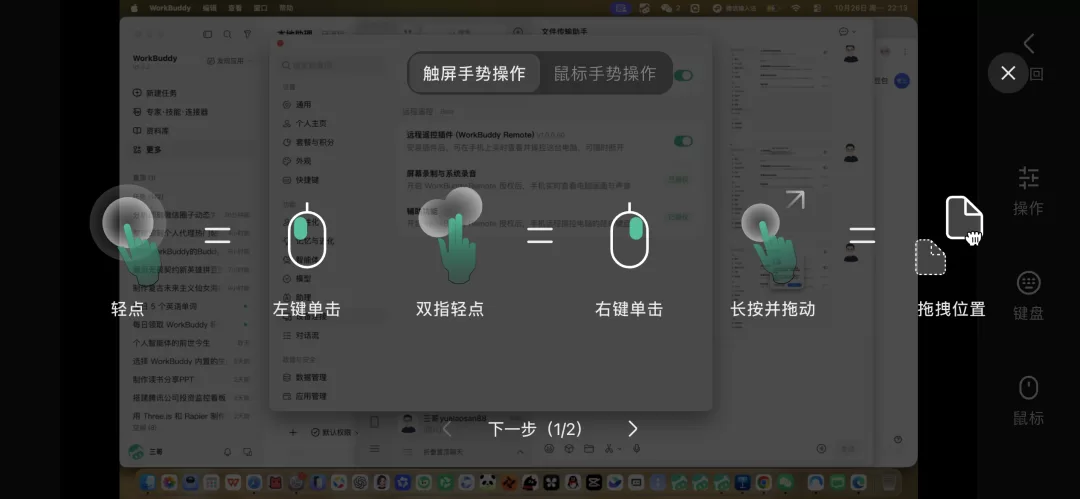
Task: Open the 制作读书分享PPT task
Action: pyautogui.click(x=164, y=380)
